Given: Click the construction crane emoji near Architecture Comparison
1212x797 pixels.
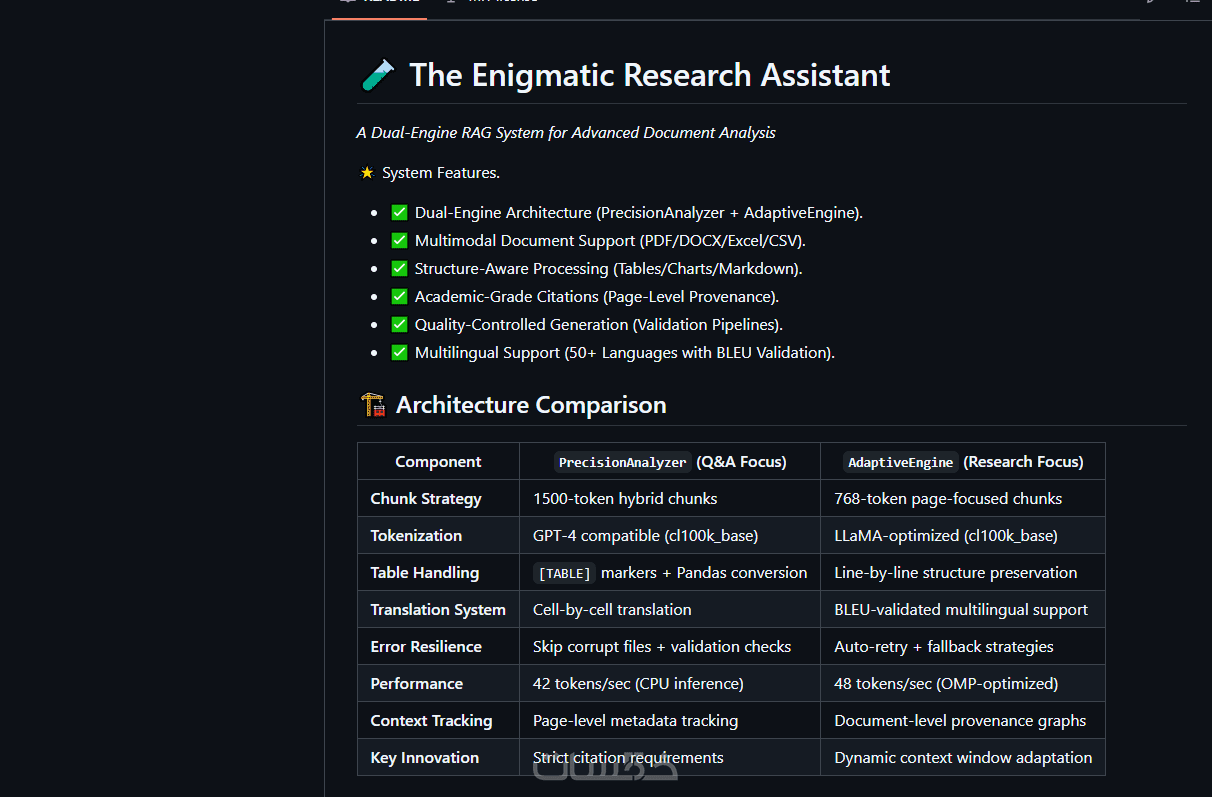Looking at the screenshot, I should 372,405.
